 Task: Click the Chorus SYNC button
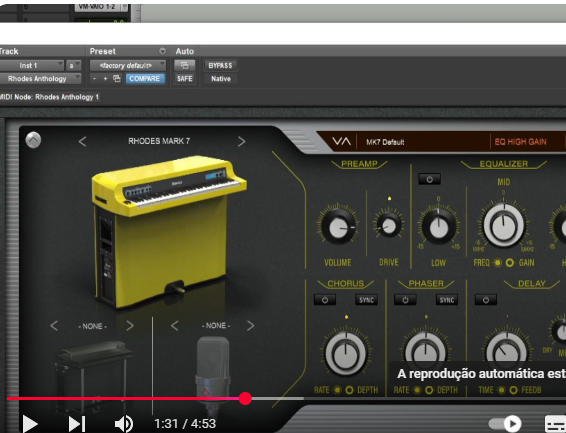click(366, 300)
